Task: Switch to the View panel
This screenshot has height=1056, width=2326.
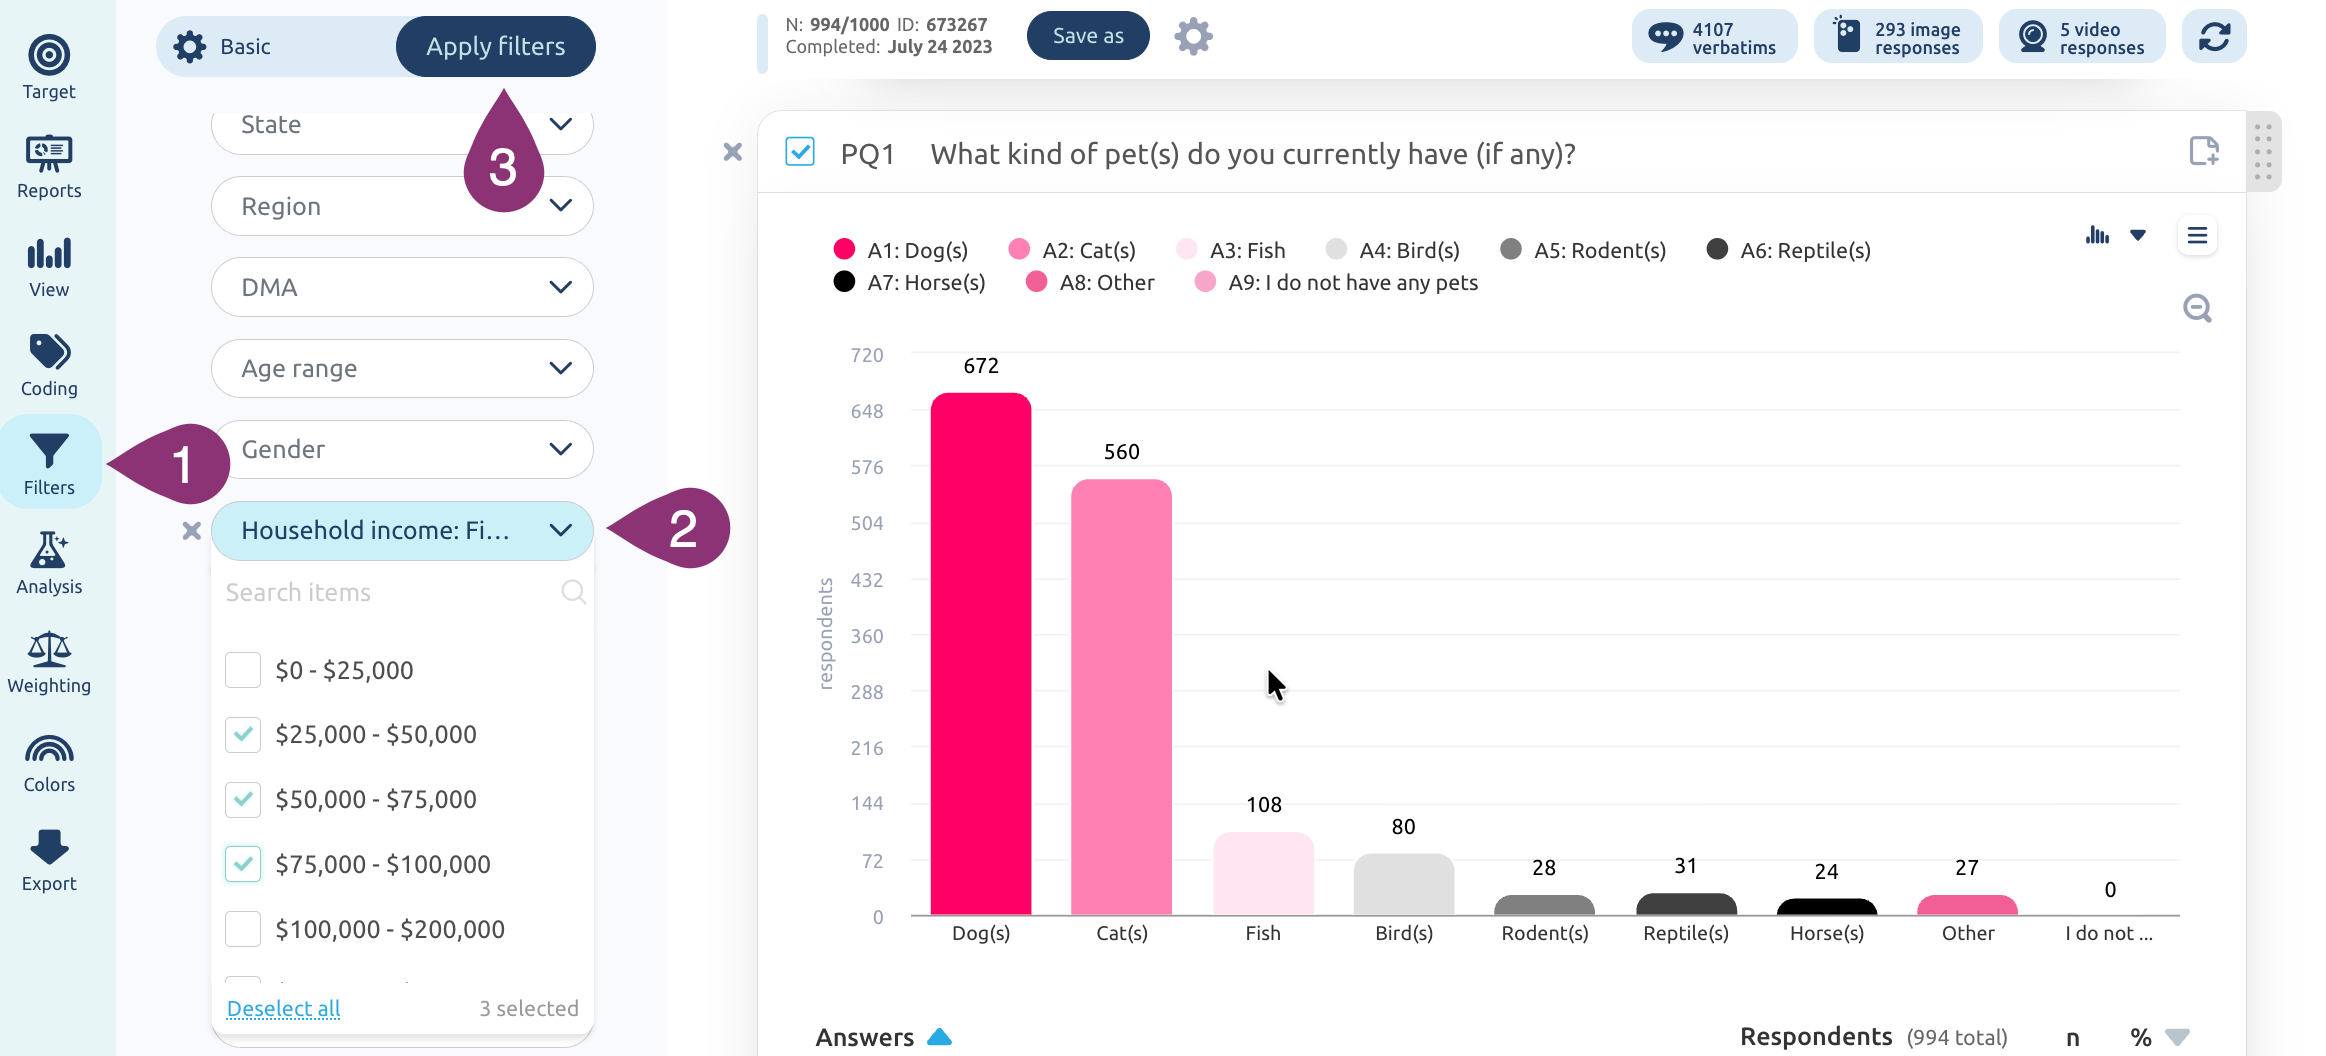Action: tap(49, 266)
